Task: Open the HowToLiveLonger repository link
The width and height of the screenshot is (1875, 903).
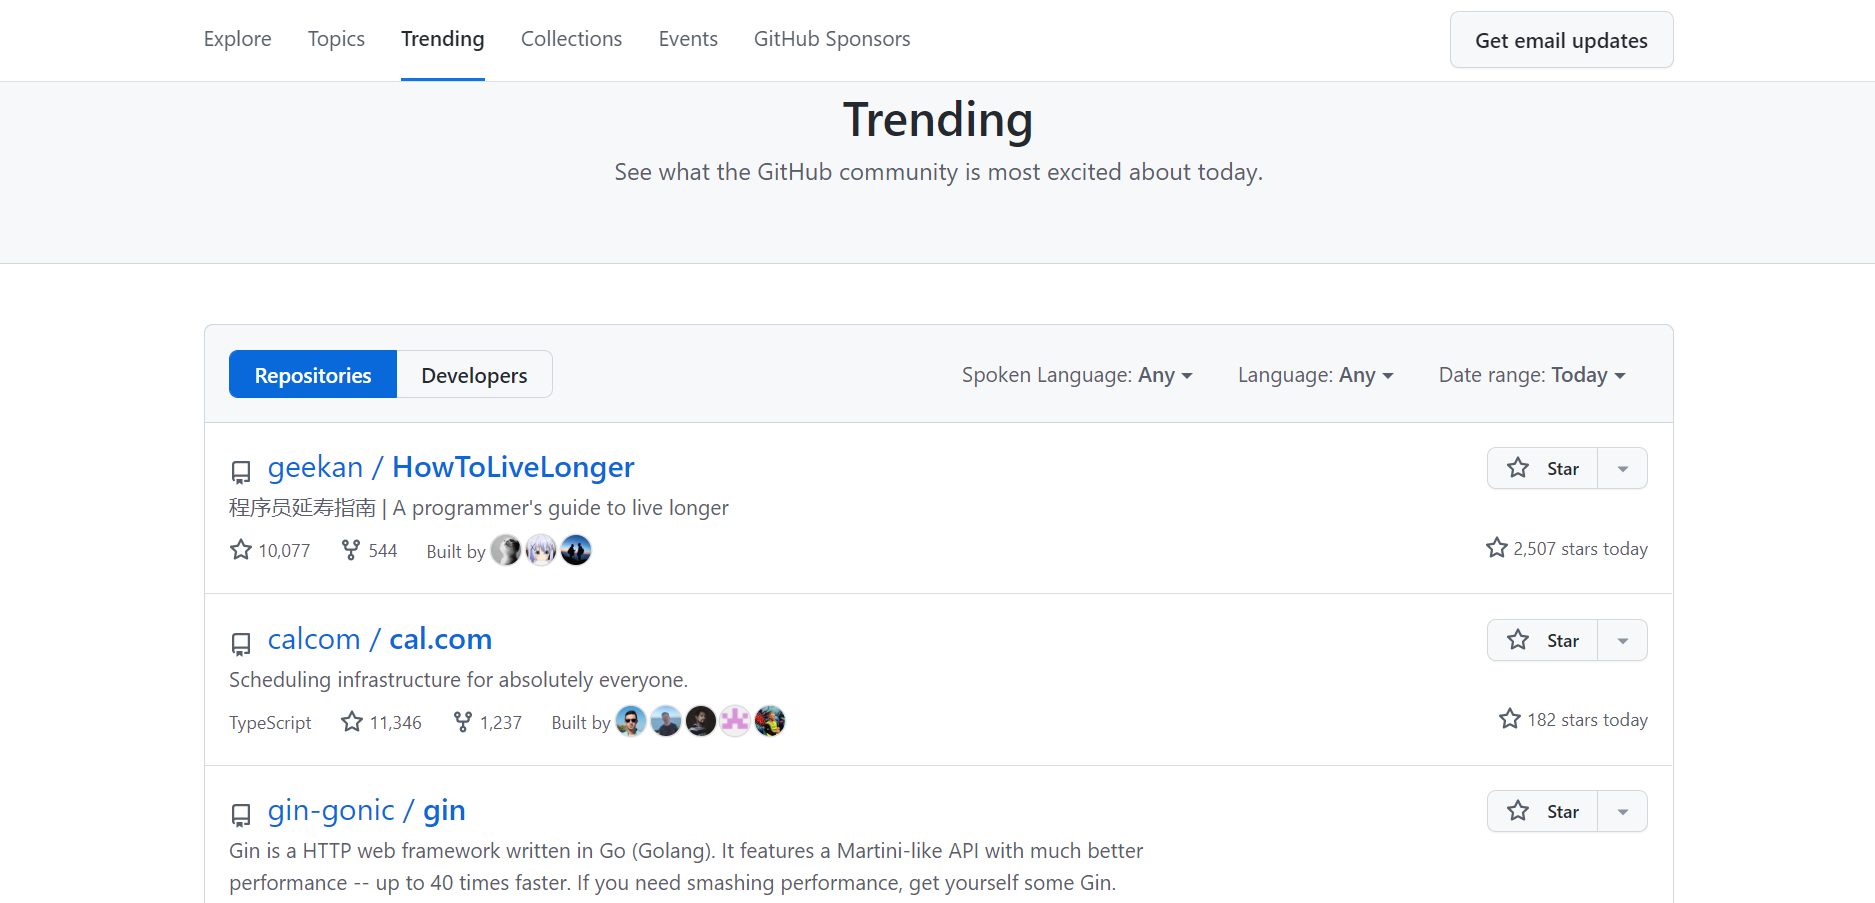Action: 513,467
